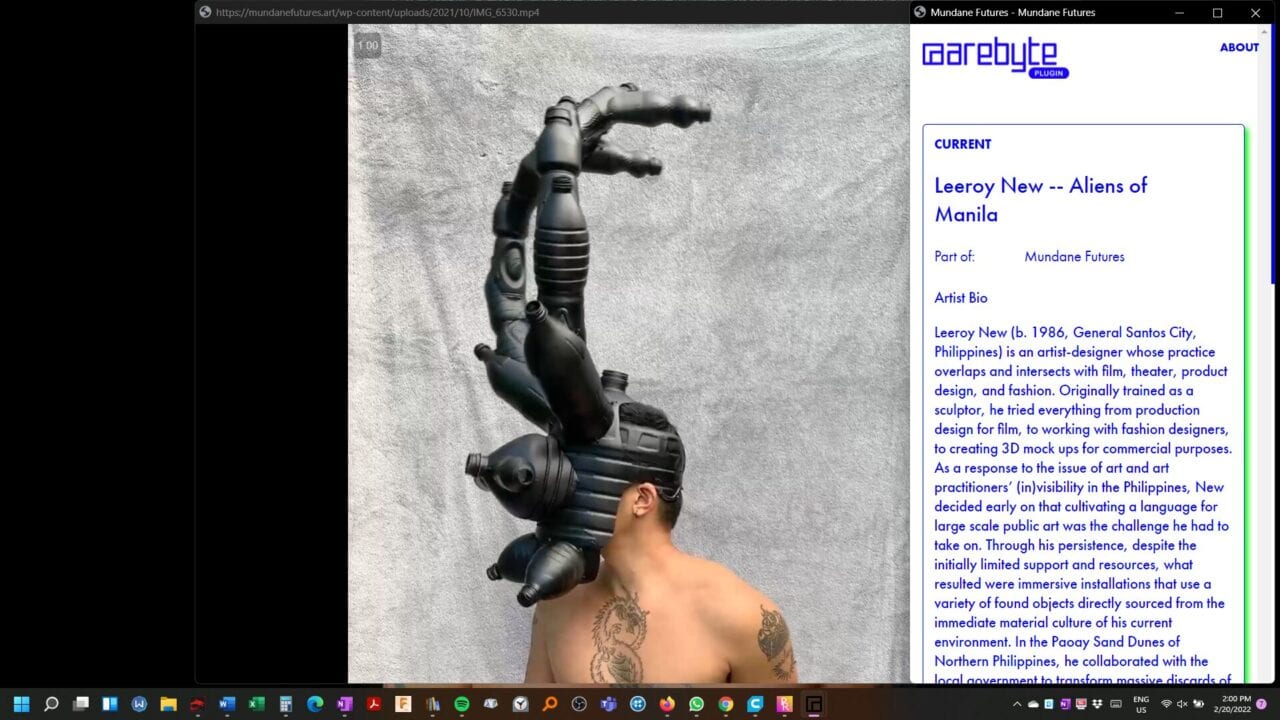Screen dimensions: 1280x720
Task: Open Wi-Fi network settings in tray
Action: click(x=1166, y=704)
